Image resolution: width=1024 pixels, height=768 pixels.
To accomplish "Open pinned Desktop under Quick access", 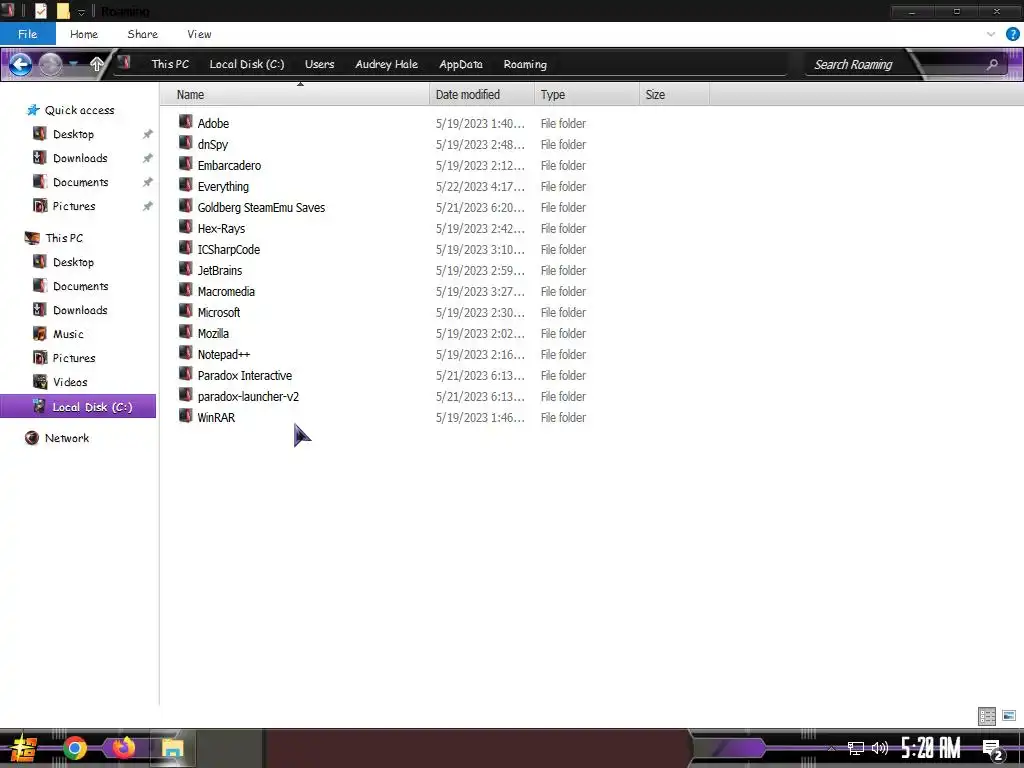I will [x=73, y=134].
